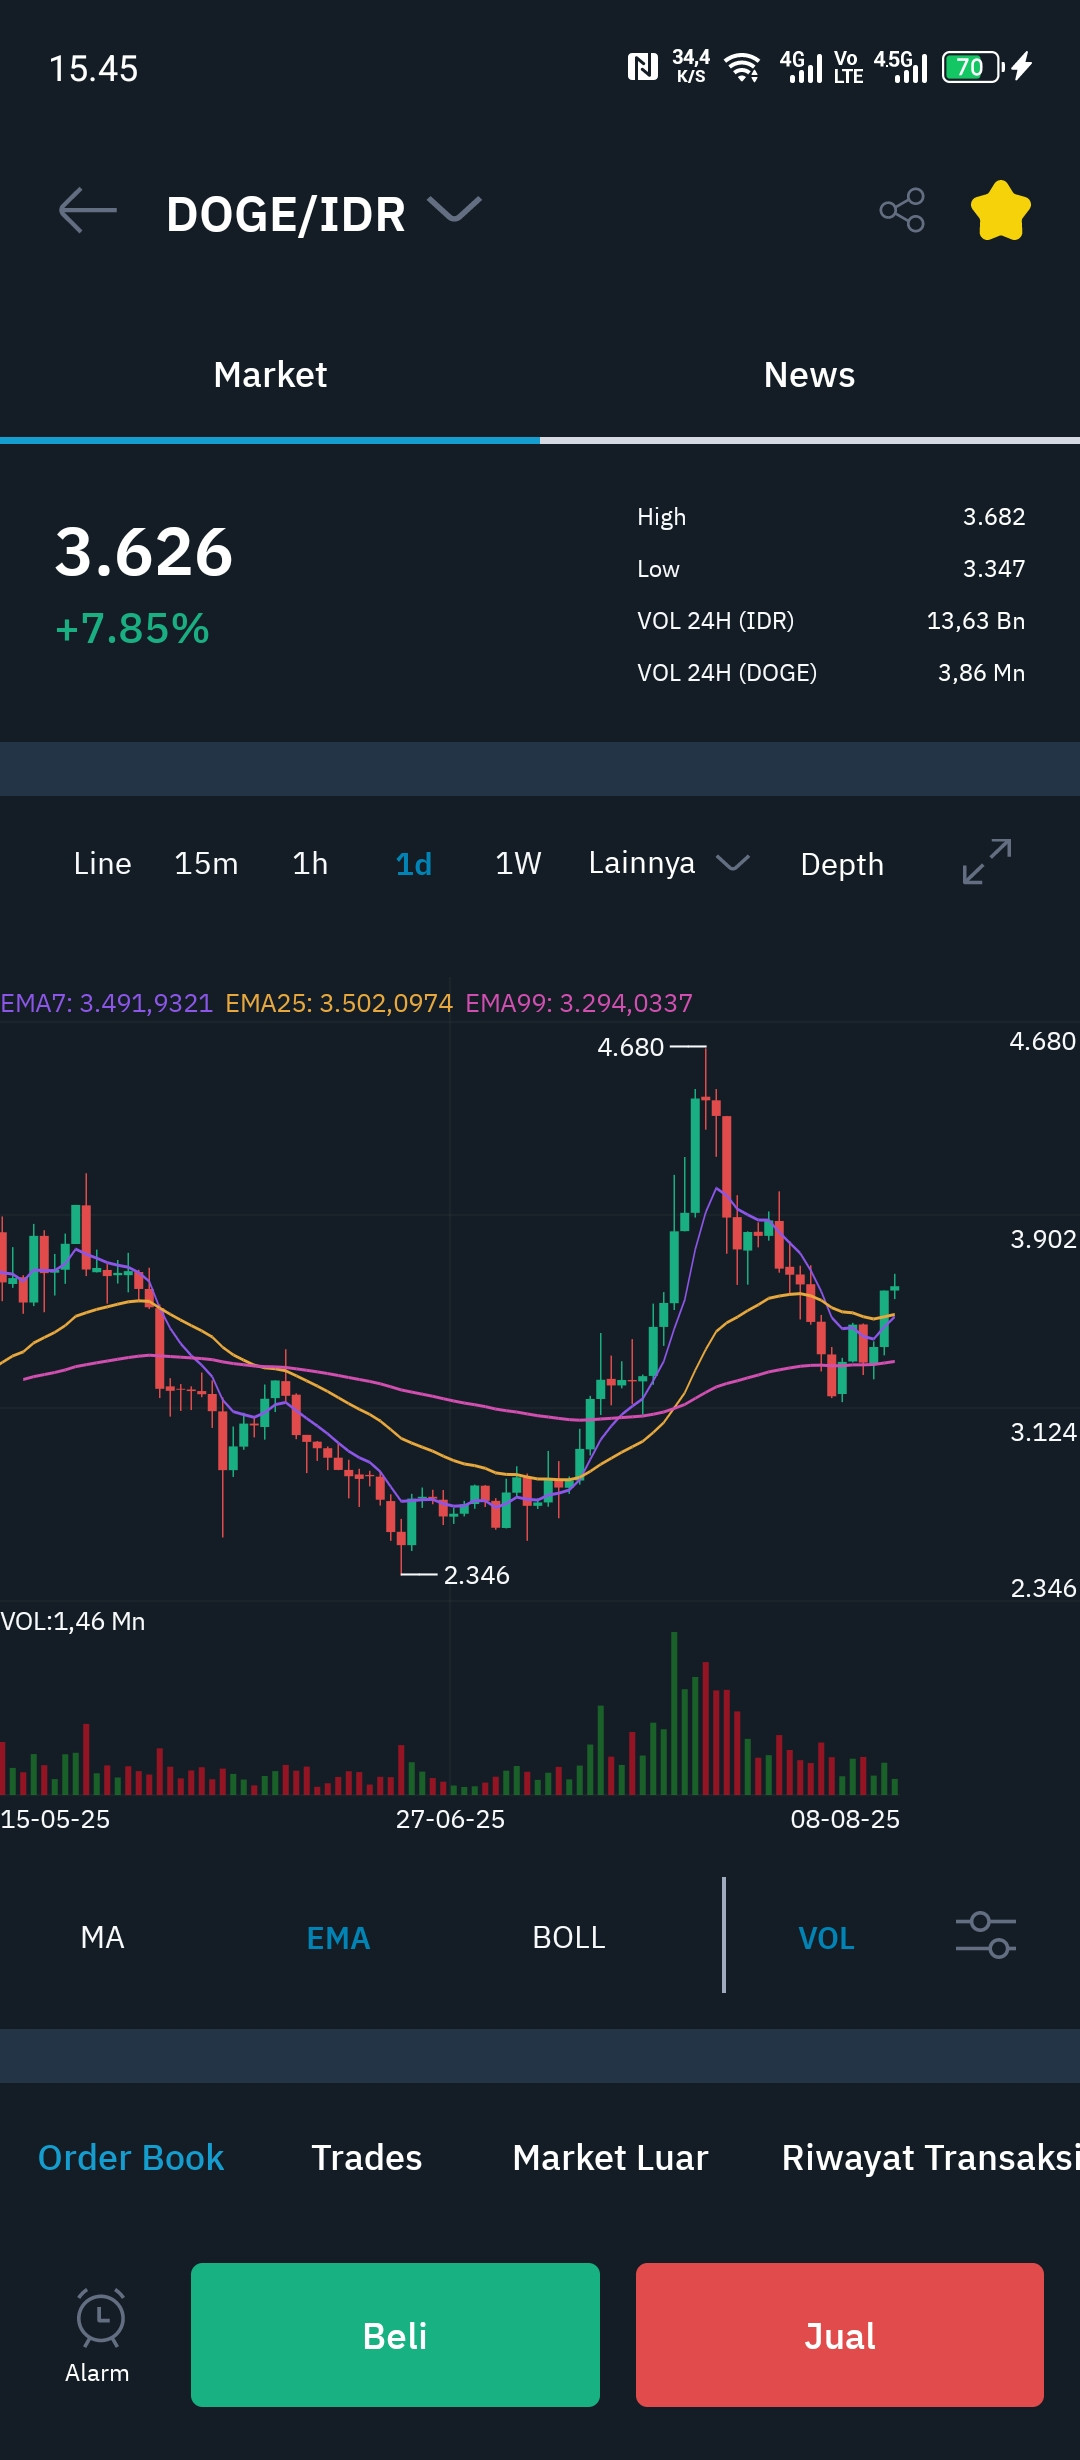Open the share icon

(902, 210)
